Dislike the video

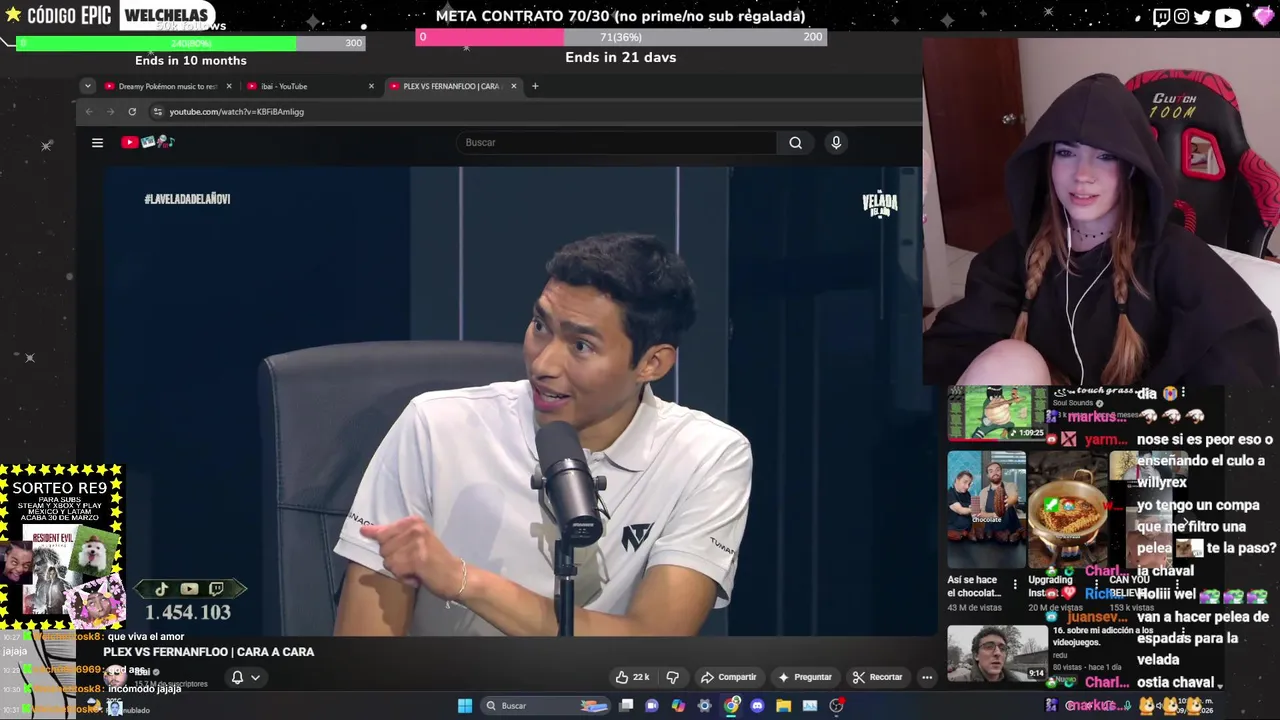[x=672, y=677]
